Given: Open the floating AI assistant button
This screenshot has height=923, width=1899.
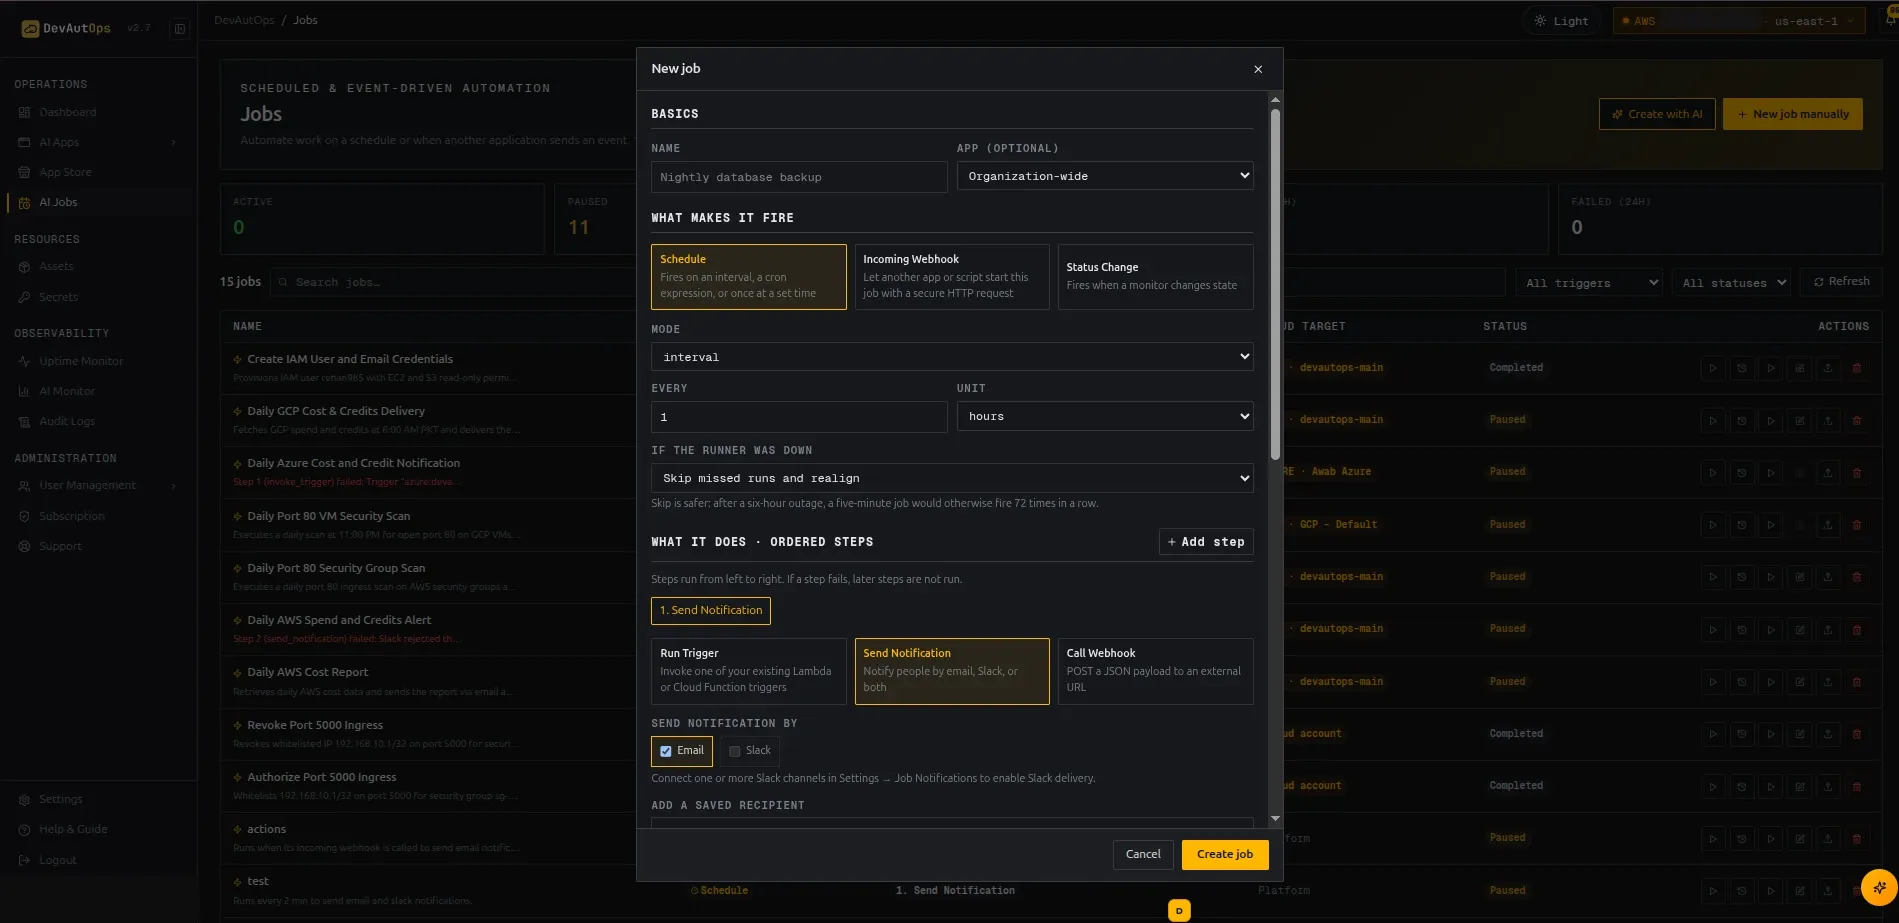Looking at the screenshot, I should point(1879,887).
